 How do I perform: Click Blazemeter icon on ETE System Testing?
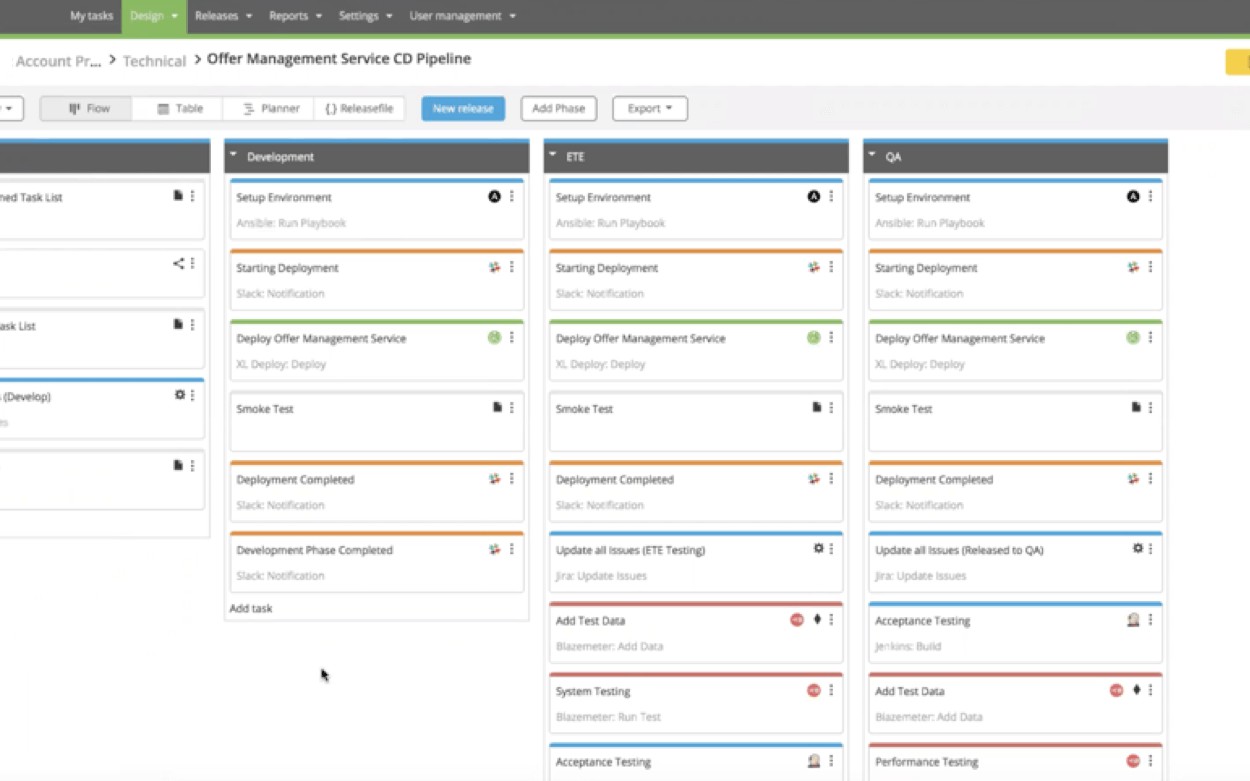tap(813, 691)
